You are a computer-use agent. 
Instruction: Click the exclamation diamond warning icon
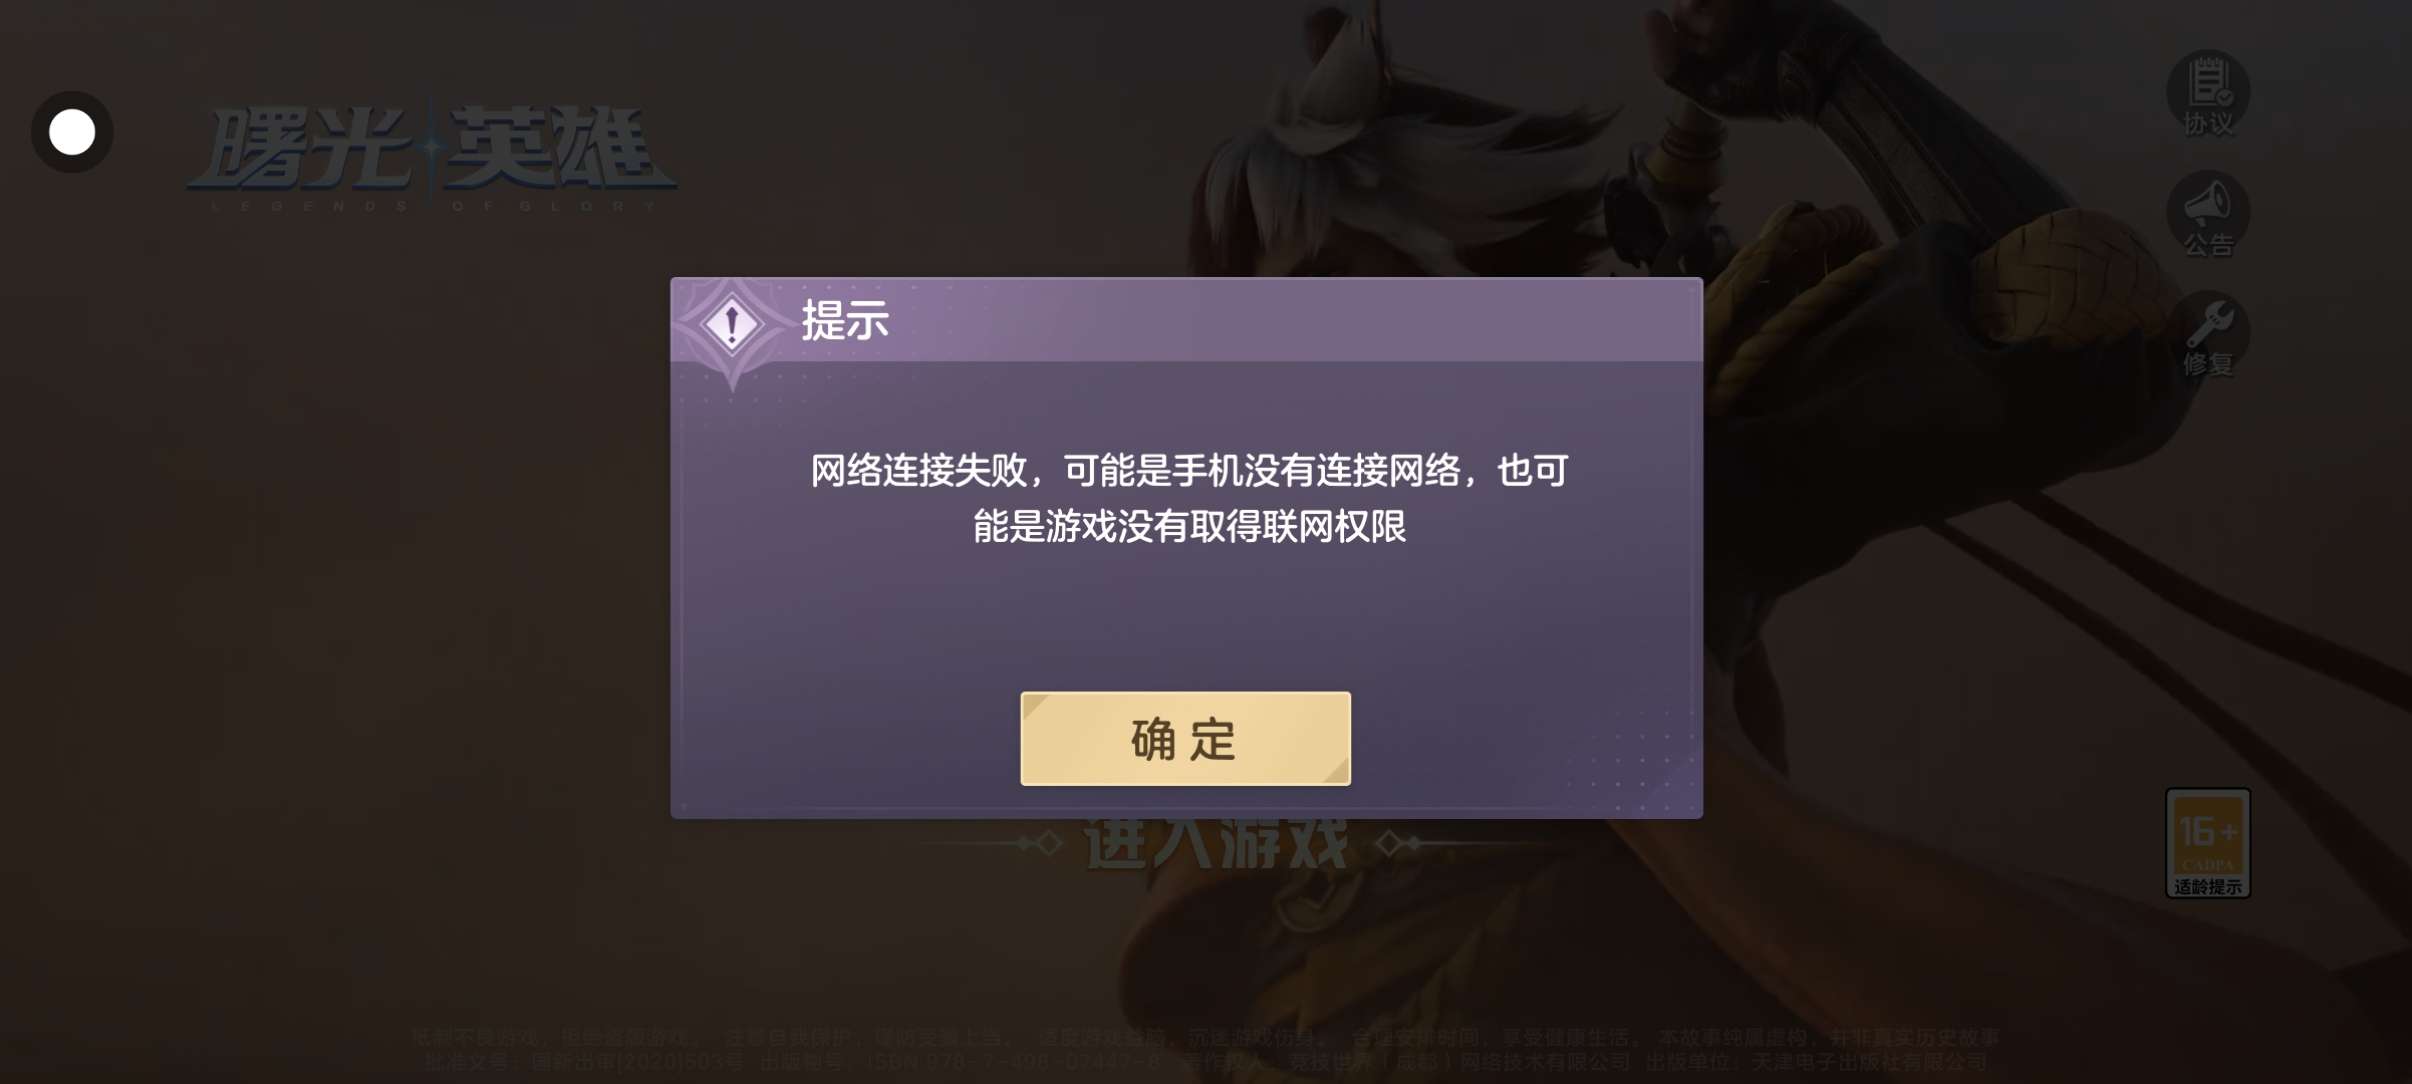pyautogui.click(x=732, y=324)
